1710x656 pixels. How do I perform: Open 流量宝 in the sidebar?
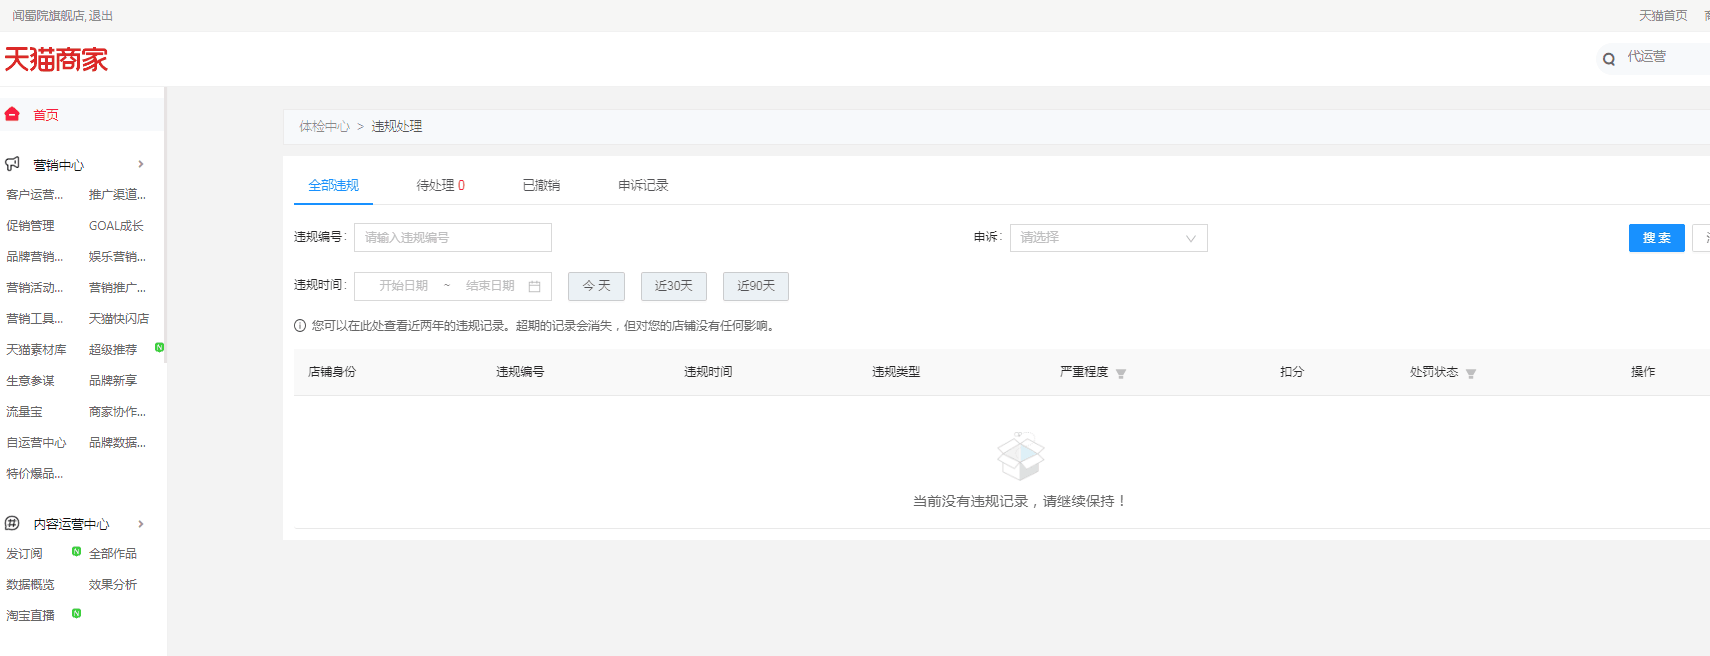[x=24, y=412]
